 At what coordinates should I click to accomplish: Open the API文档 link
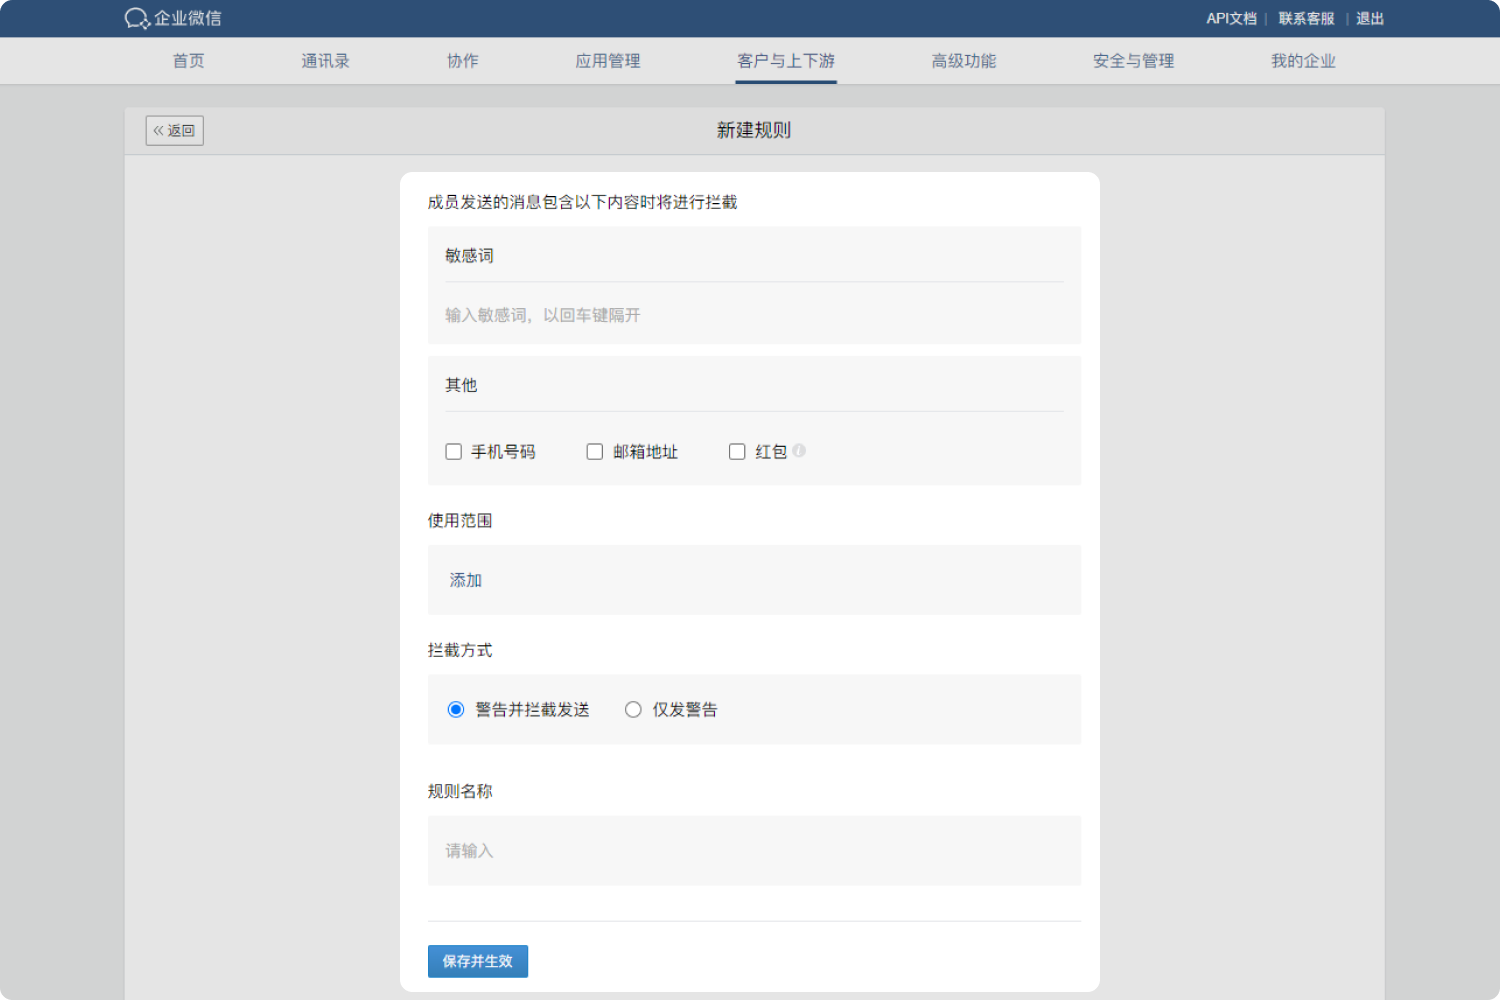click(x=1231, y=19)
